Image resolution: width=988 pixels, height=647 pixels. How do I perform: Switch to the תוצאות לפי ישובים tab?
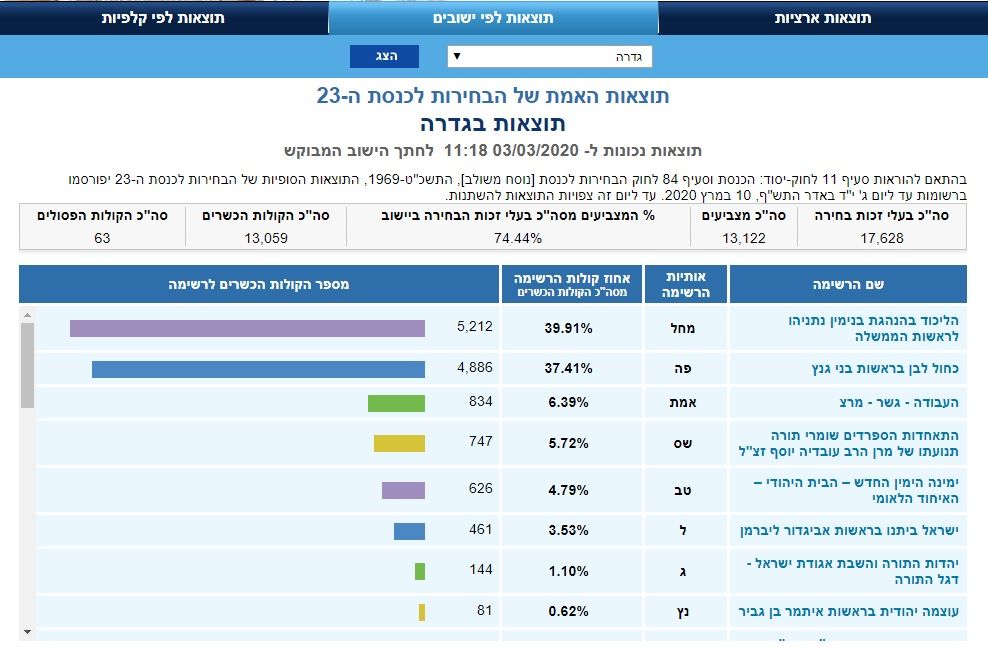coord(493,18)
